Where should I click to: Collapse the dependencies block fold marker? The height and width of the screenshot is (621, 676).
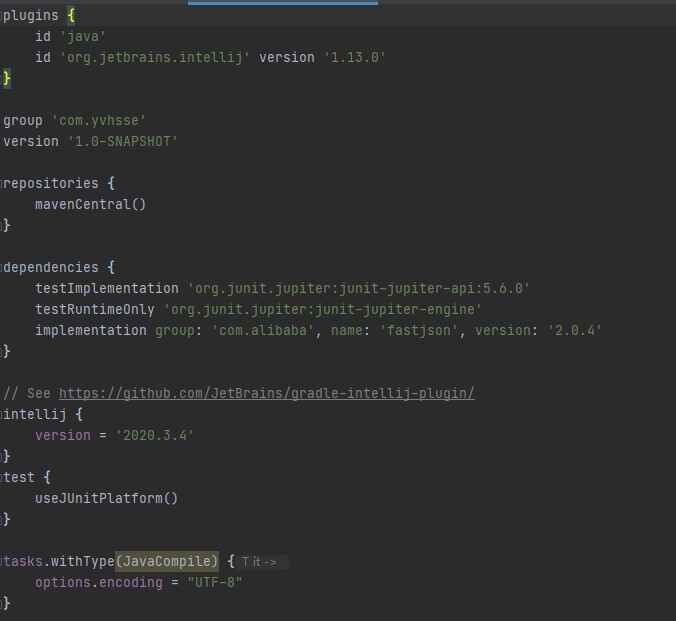click(x=1, y=268)
